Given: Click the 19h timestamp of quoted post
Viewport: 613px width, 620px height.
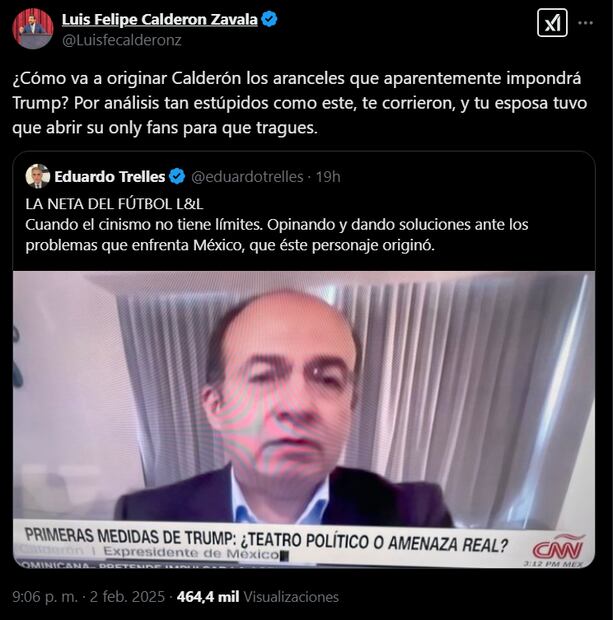Looking at the screenshot, I should point(328,177).
